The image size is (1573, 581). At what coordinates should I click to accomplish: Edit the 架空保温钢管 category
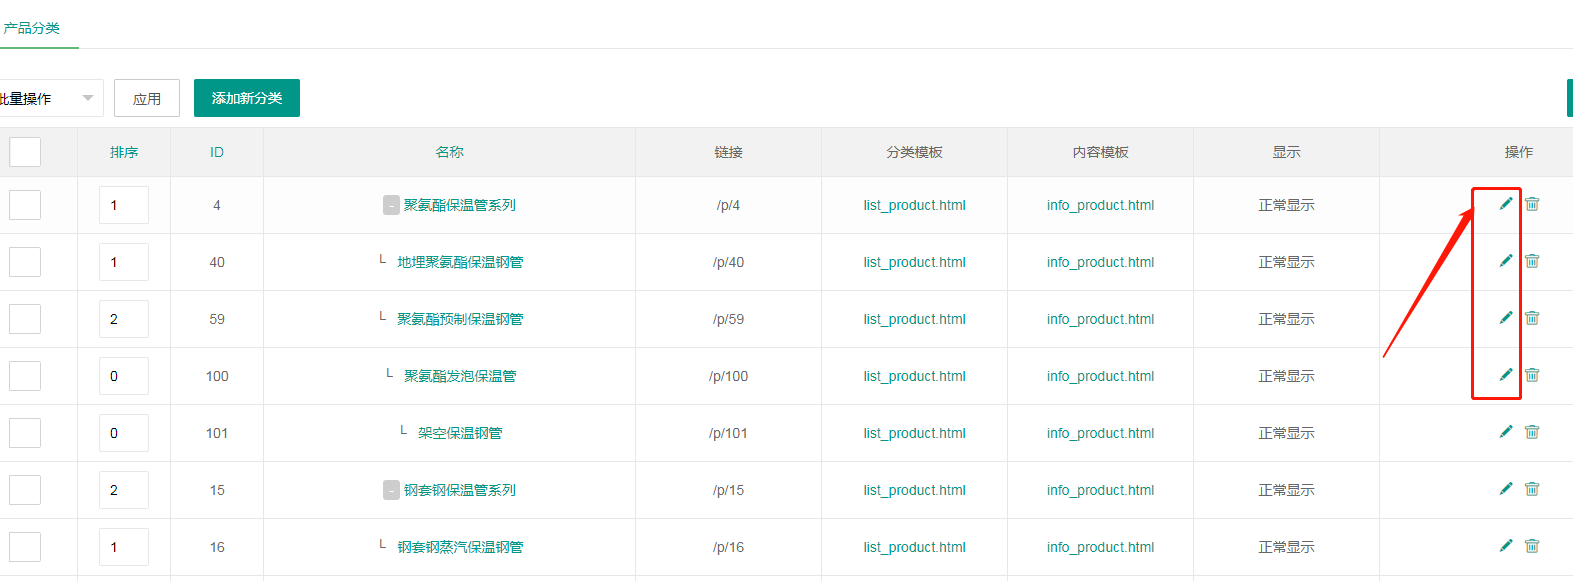1505,432
